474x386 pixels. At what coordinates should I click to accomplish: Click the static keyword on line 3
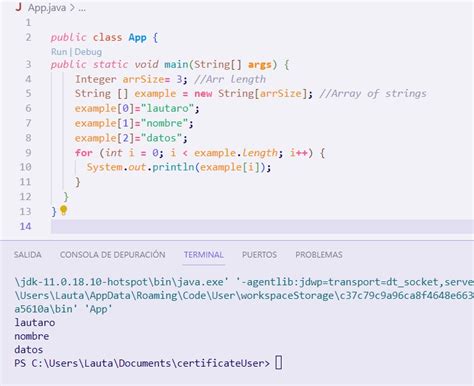110,64
